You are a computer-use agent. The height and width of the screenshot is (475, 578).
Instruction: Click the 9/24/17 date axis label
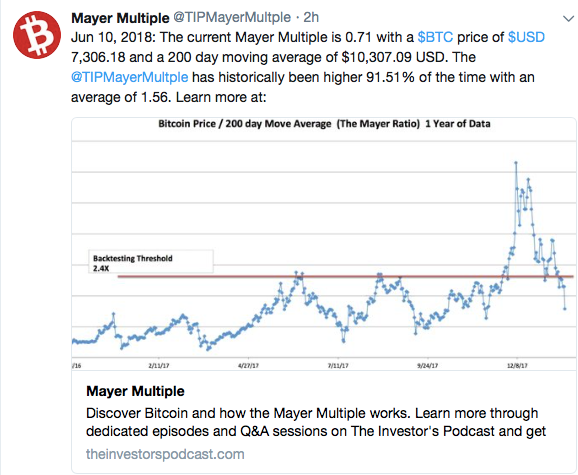[428, 366]
